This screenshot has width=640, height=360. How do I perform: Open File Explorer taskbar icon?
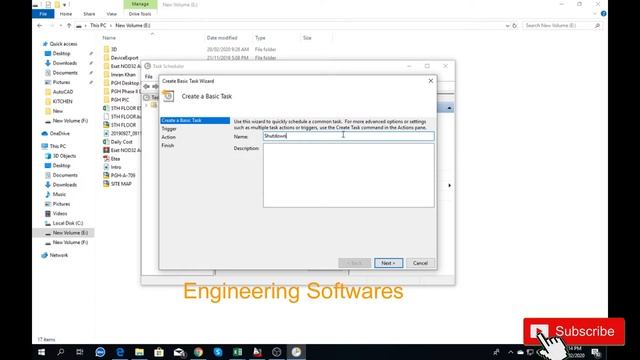click(x=140, y=352)
